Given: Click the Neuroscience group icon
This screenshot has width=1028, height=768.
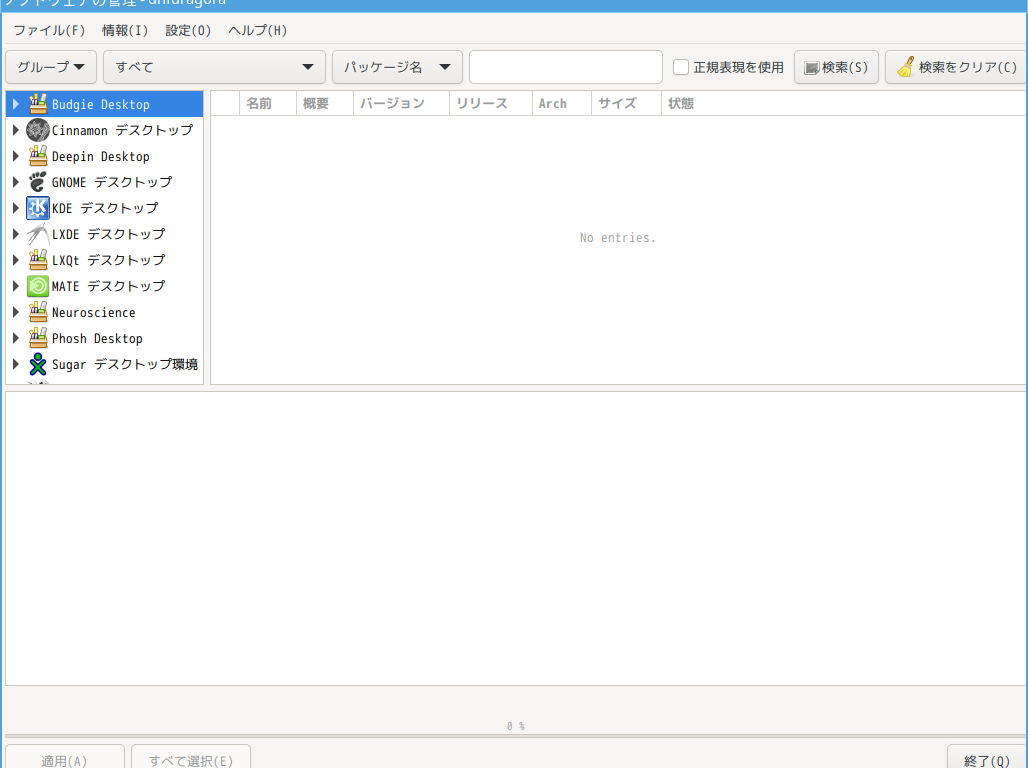Looking at the screenshot, I should click(38, 312).
